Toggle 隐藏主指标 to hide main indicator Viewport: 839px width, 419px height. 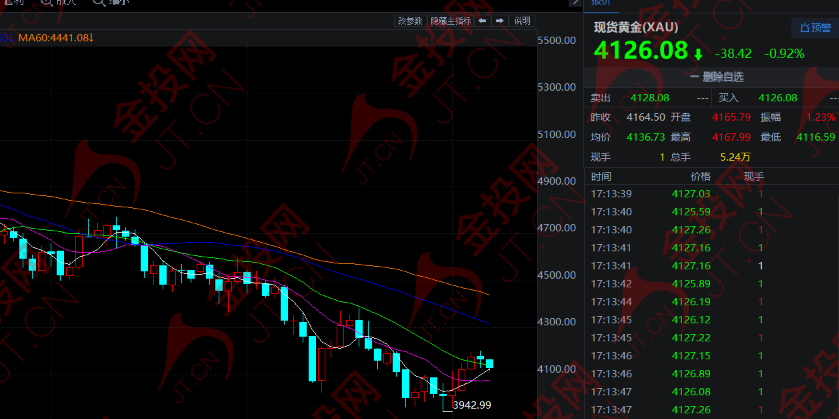(451, 21)
